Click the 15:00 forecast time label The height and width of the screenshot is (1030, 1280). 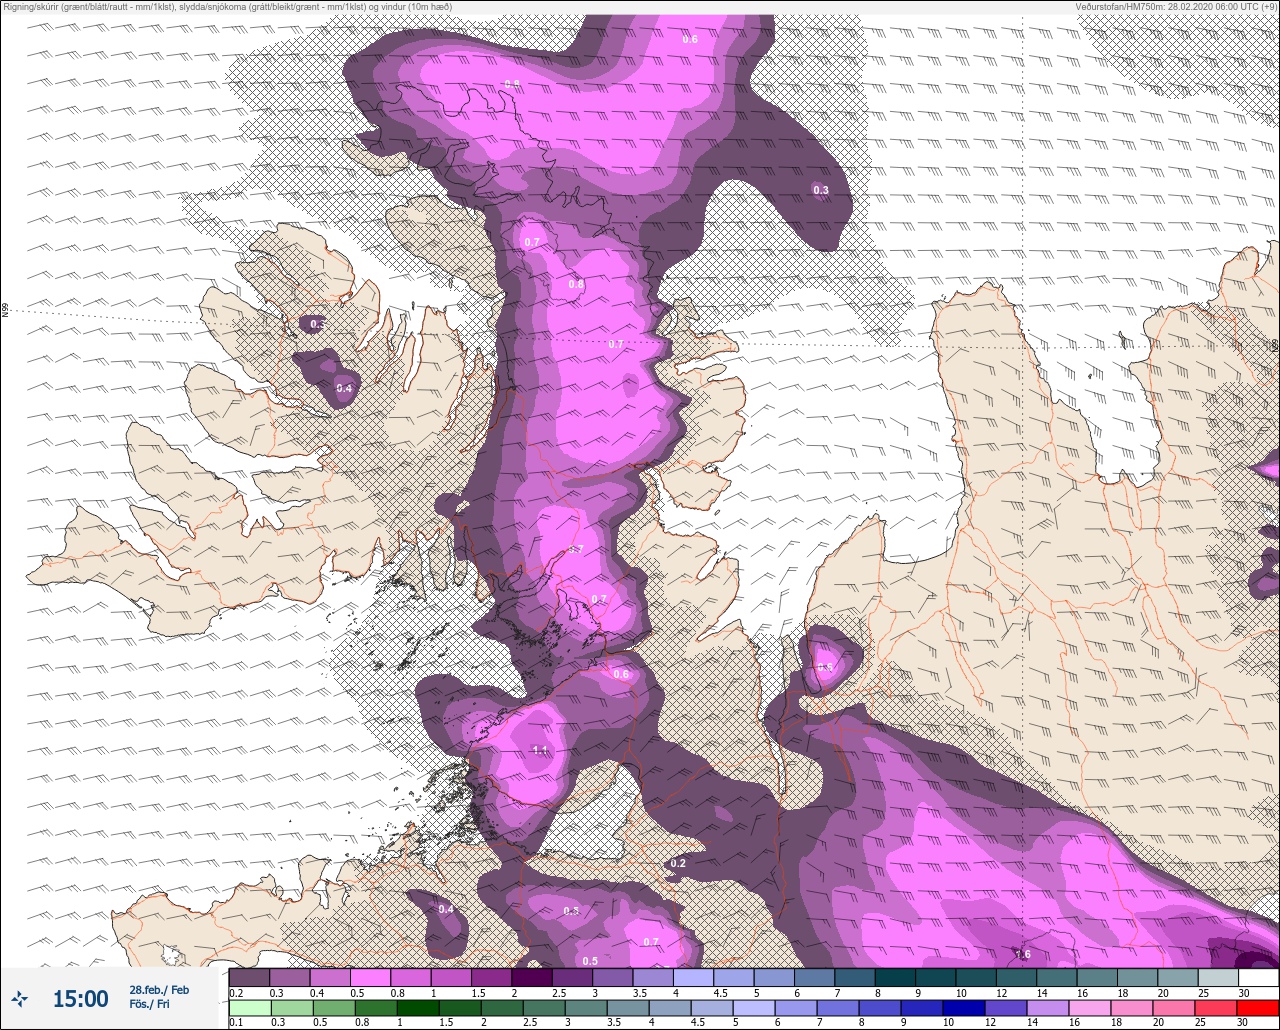(80, 999)
